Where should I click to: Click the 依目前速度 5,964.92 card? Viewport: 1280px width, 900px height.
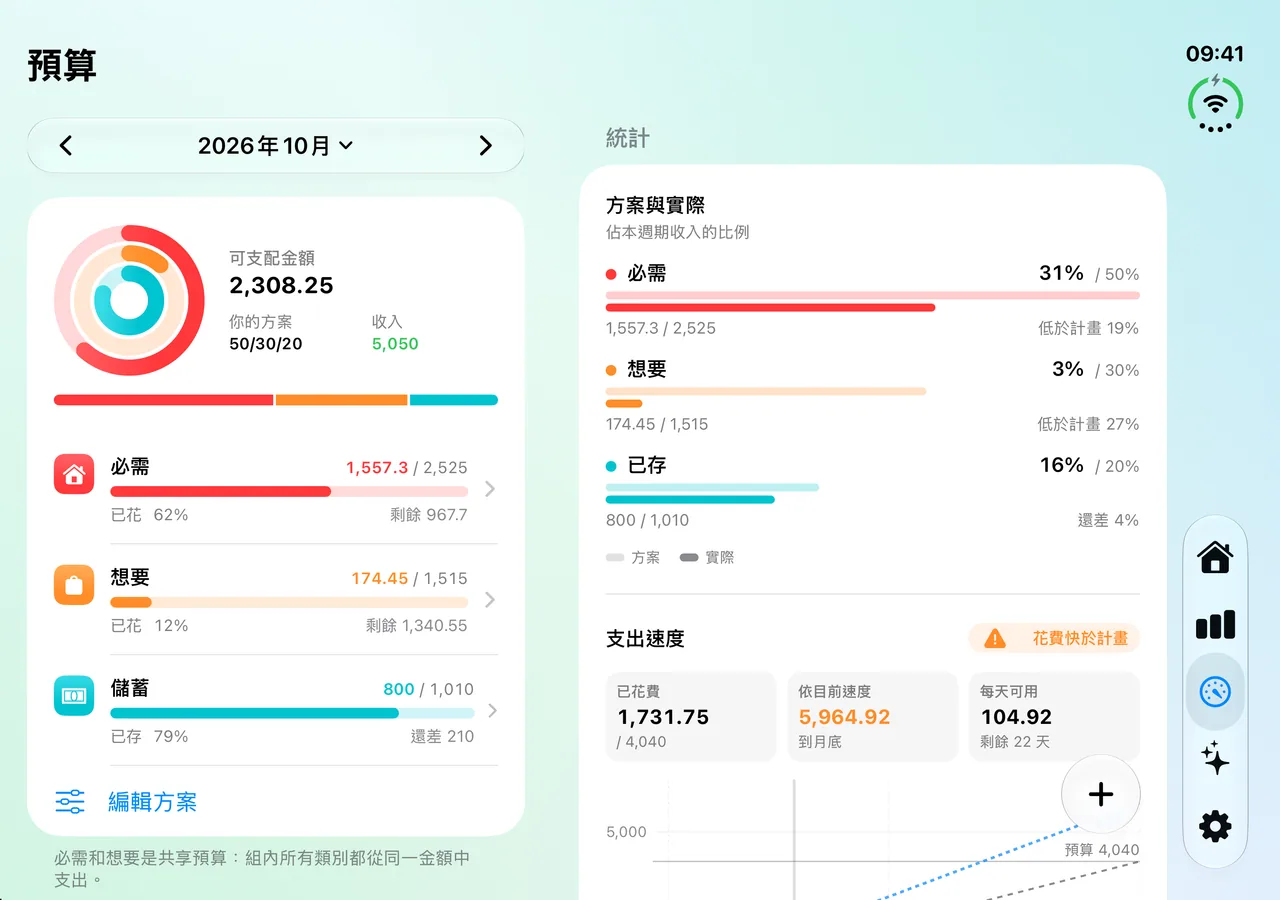[x=873, y=717]
